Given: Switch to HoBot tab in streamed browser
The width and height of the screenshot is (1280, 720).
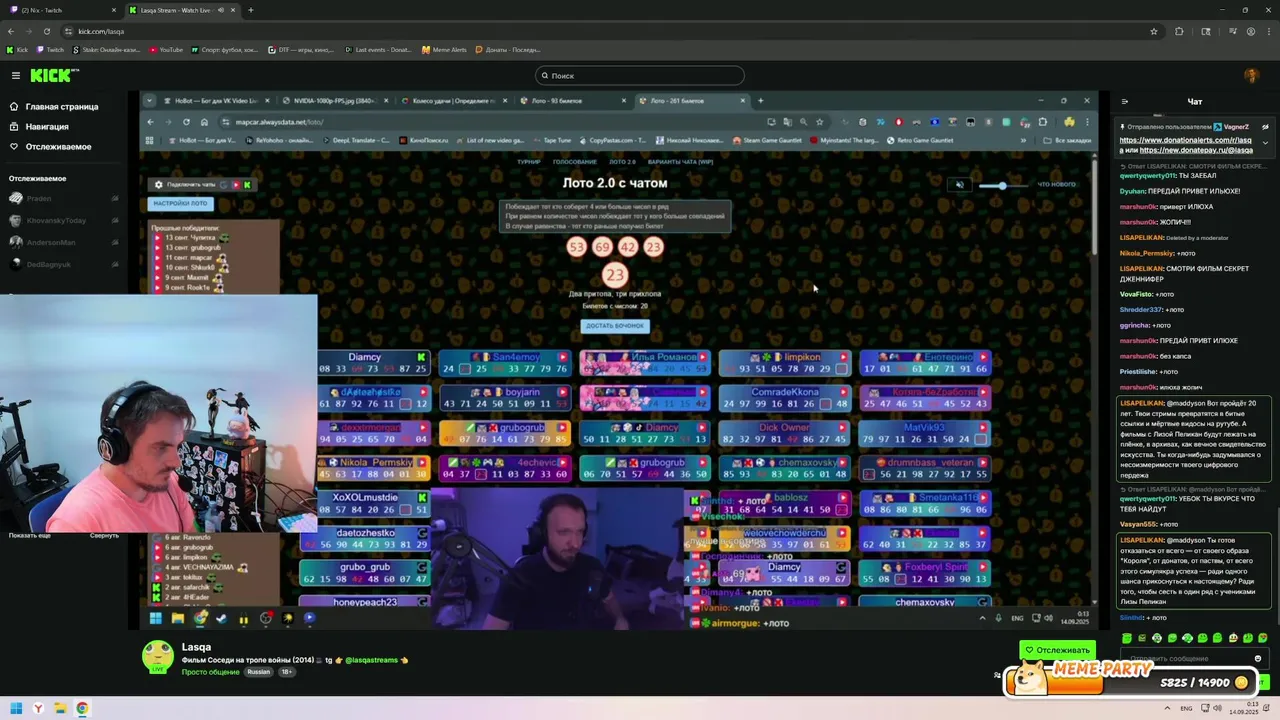Looking at the screenshot, I should pos(215,100).
